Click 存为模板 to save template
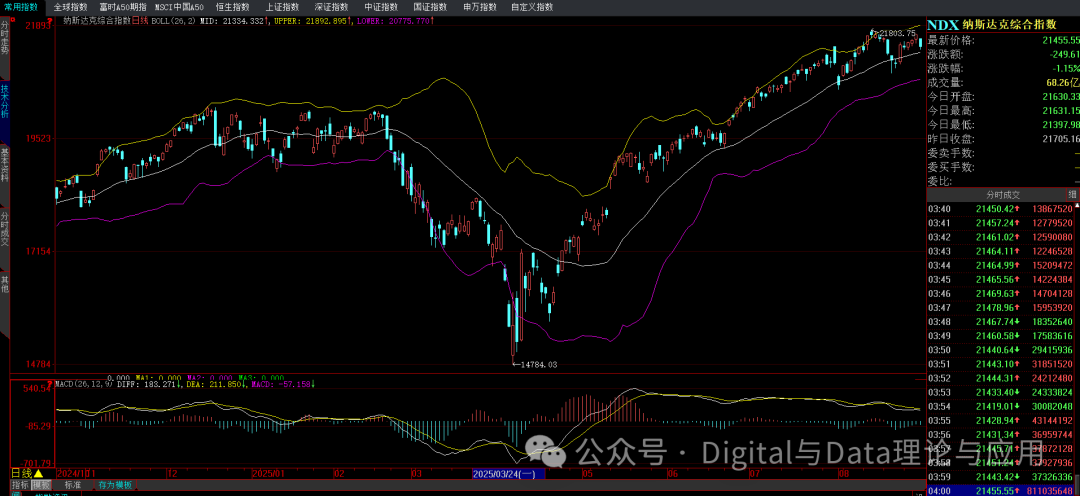Screen dimensions: 1080x496 (115, 485)
